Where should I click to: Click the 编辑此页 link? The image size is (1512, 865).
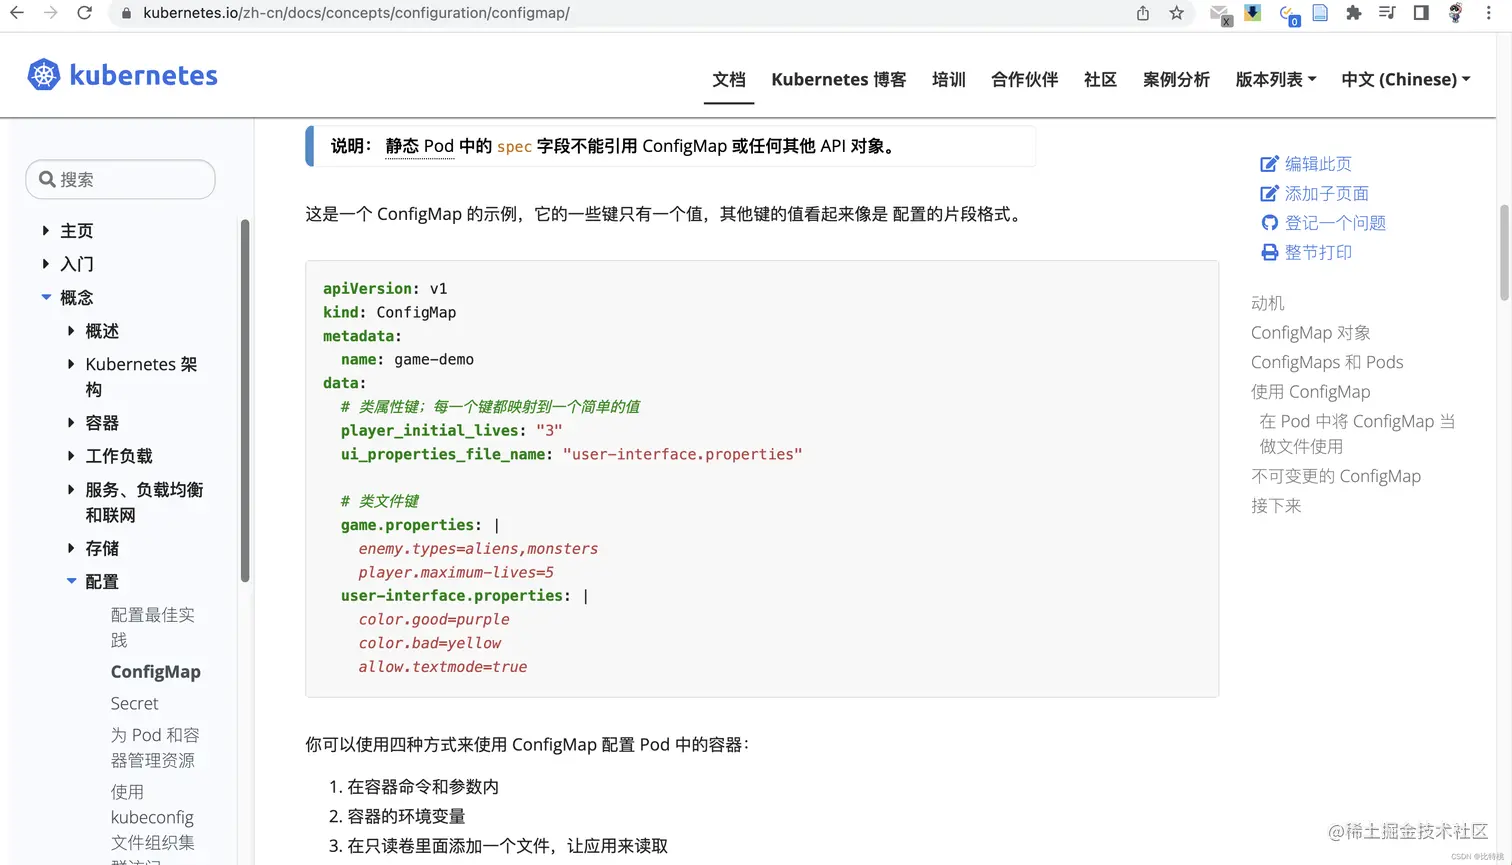click(1318, 164)
